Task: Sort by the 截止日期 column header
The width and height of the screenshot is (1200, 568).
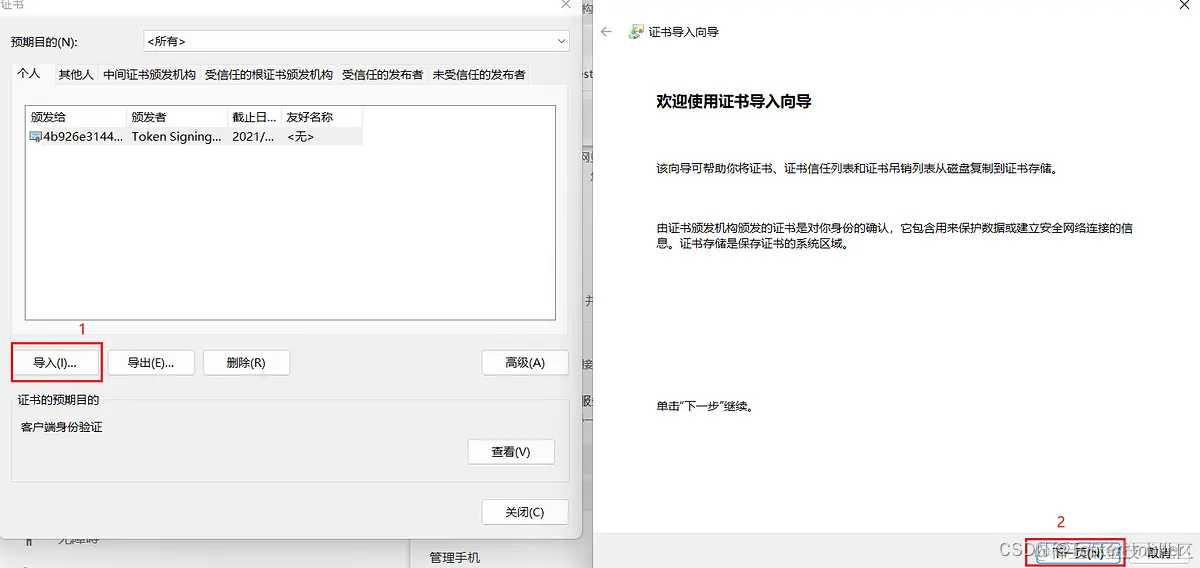Action: click(254, 117)
